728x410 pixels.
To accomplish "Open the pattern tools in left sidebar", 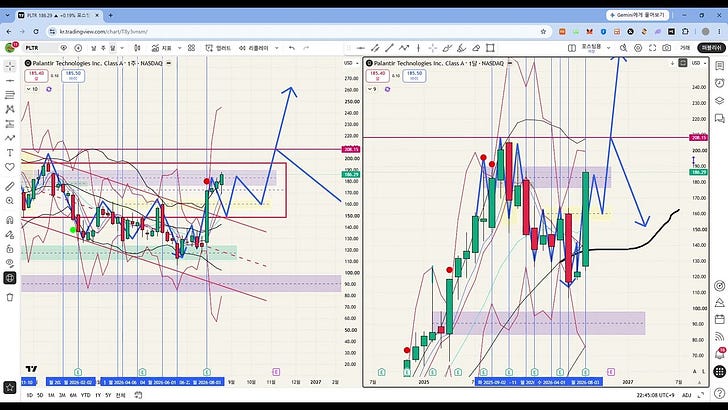I will pyautogui.click(x=10, y=109).
